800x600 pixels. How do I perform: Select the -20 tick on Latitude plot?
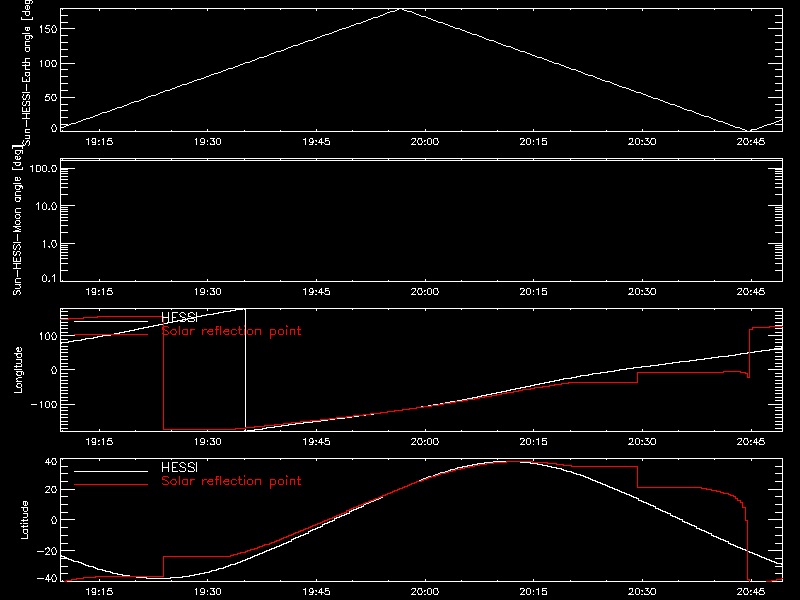pos(47,551)
